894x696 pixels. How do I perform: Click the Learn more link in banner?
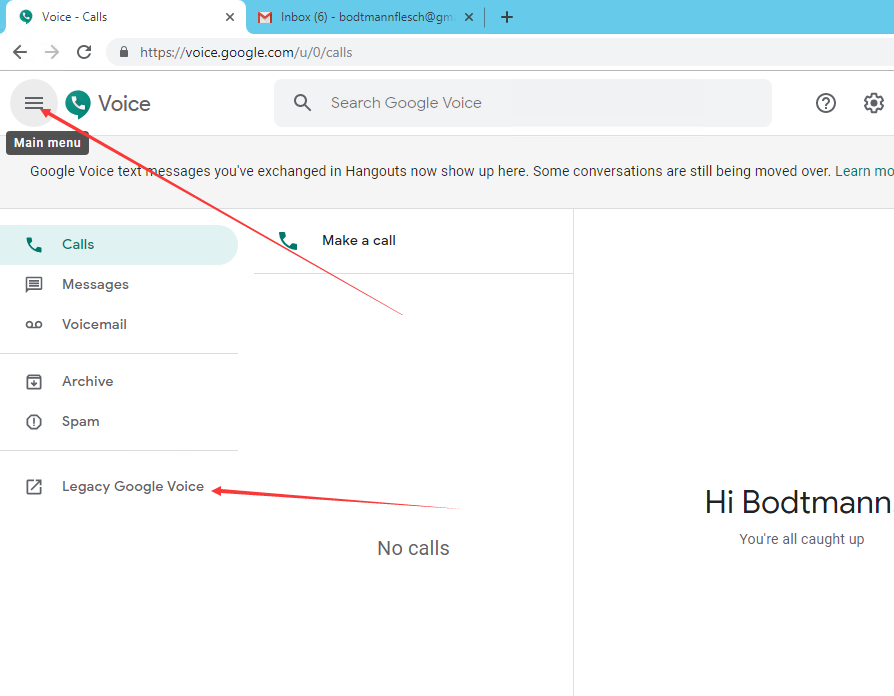(864, 171)
